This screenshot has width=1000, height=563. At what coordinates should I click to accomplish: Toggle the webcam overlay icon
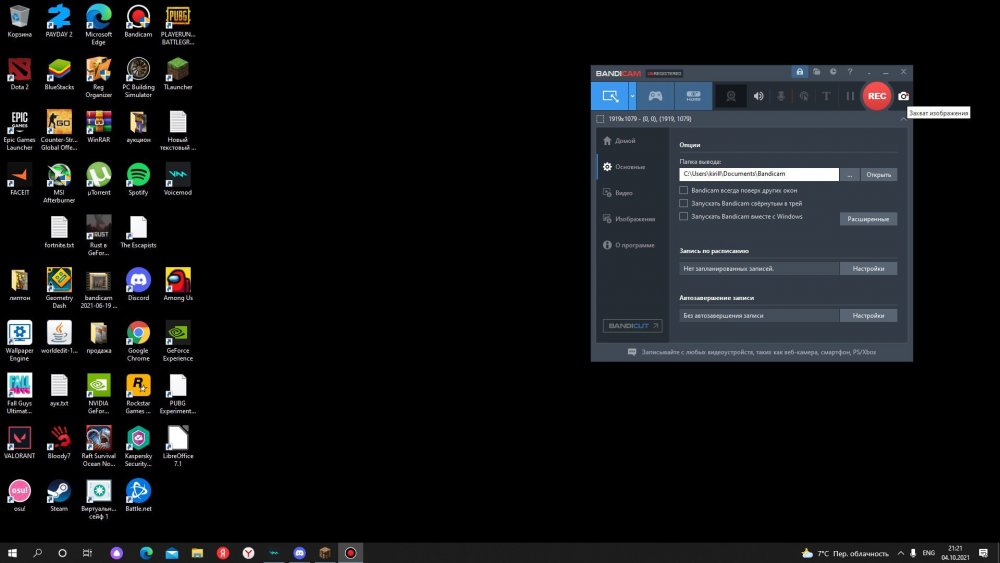pos(731,96)
